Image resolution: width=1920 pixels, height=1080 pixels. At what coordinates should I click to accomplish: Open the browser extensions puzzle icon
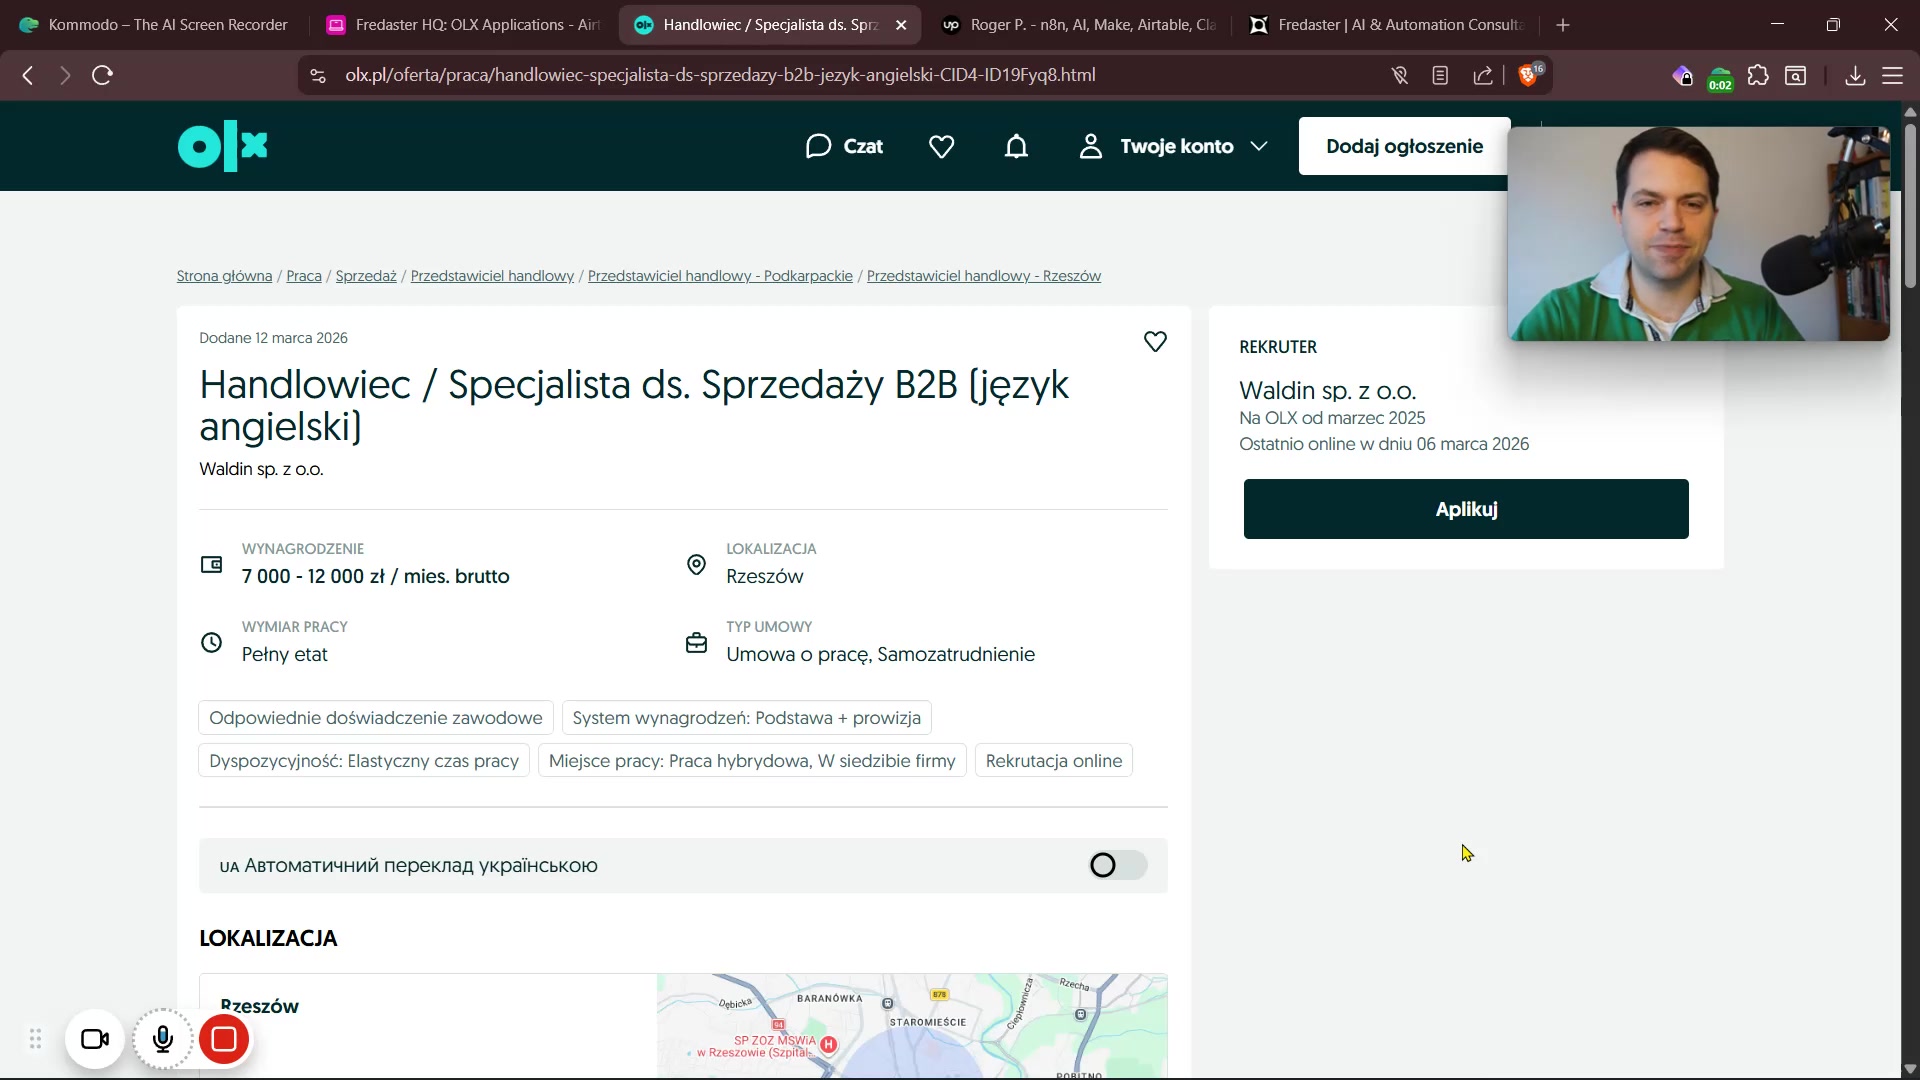1758,75
